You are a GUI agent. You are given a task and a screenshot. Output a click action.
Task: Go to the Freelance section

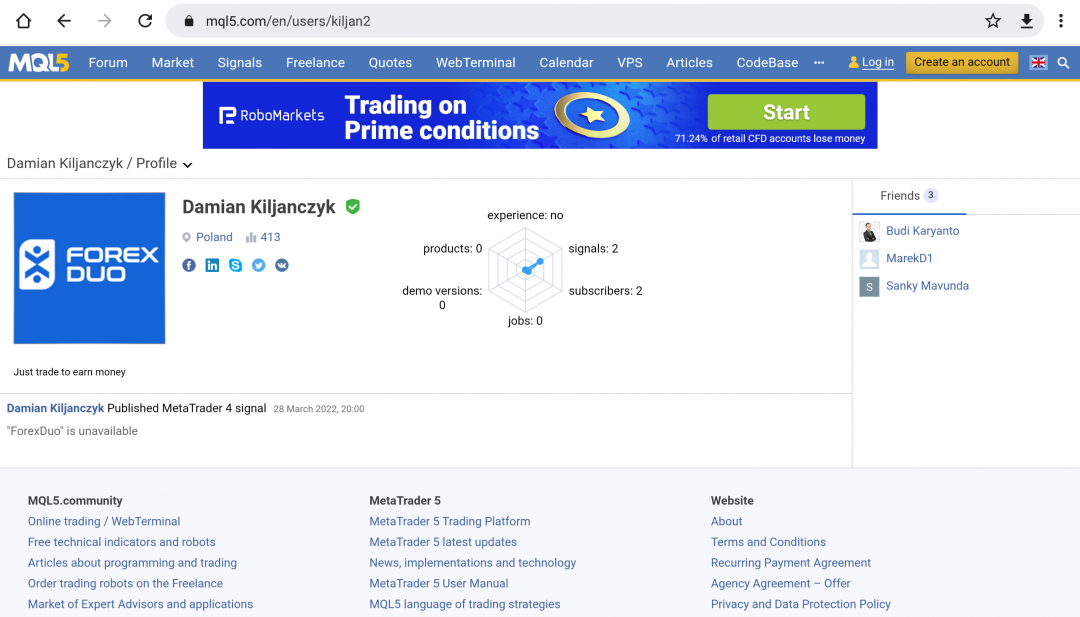tap(315, 62)
